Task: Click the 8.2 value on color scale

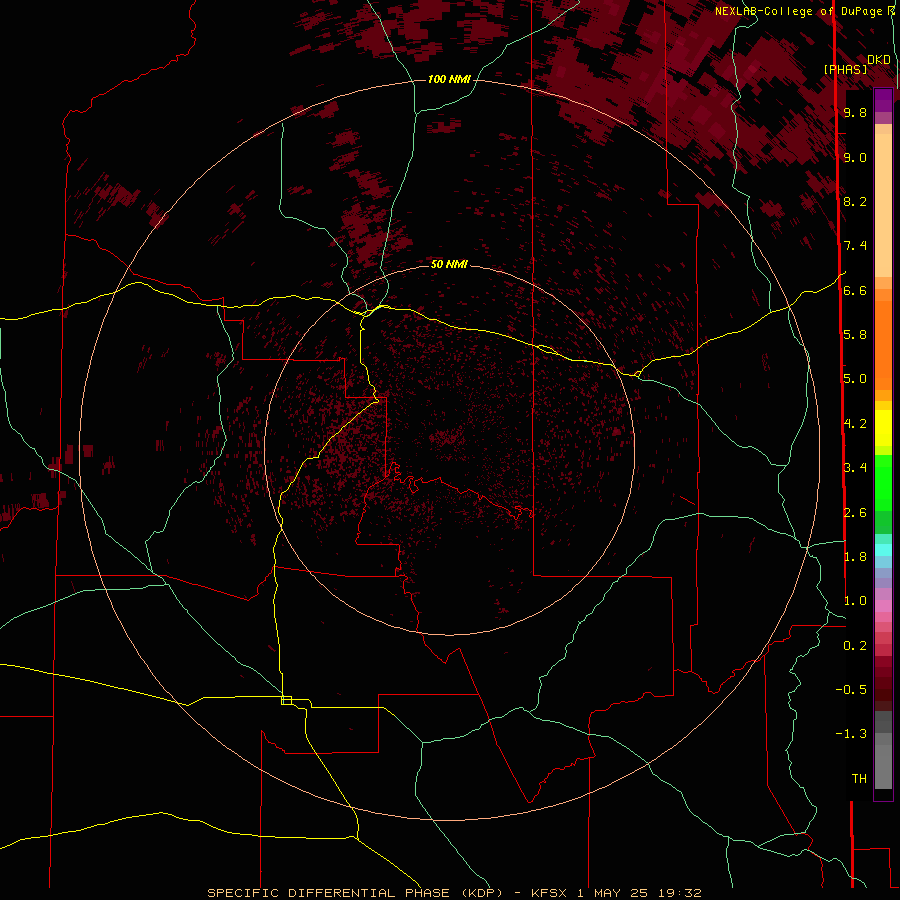Action: pos(855,201)
